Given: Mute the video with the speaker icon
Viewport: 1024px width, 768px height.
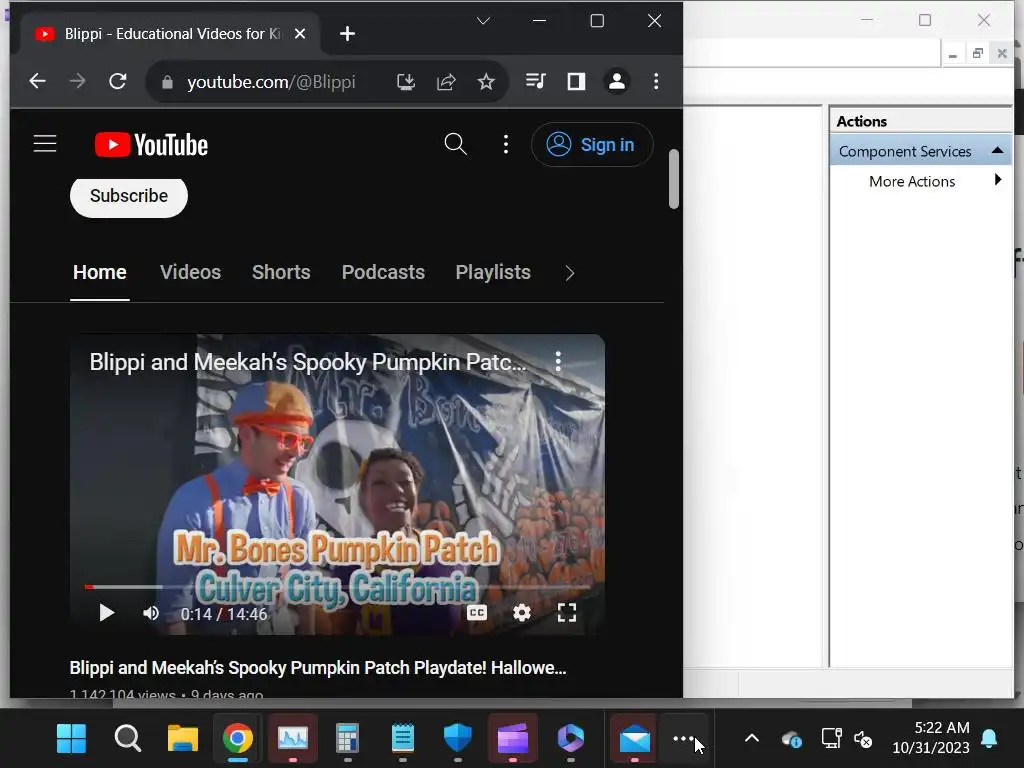Looking at the screenshot, I should (x=151, y=613).
